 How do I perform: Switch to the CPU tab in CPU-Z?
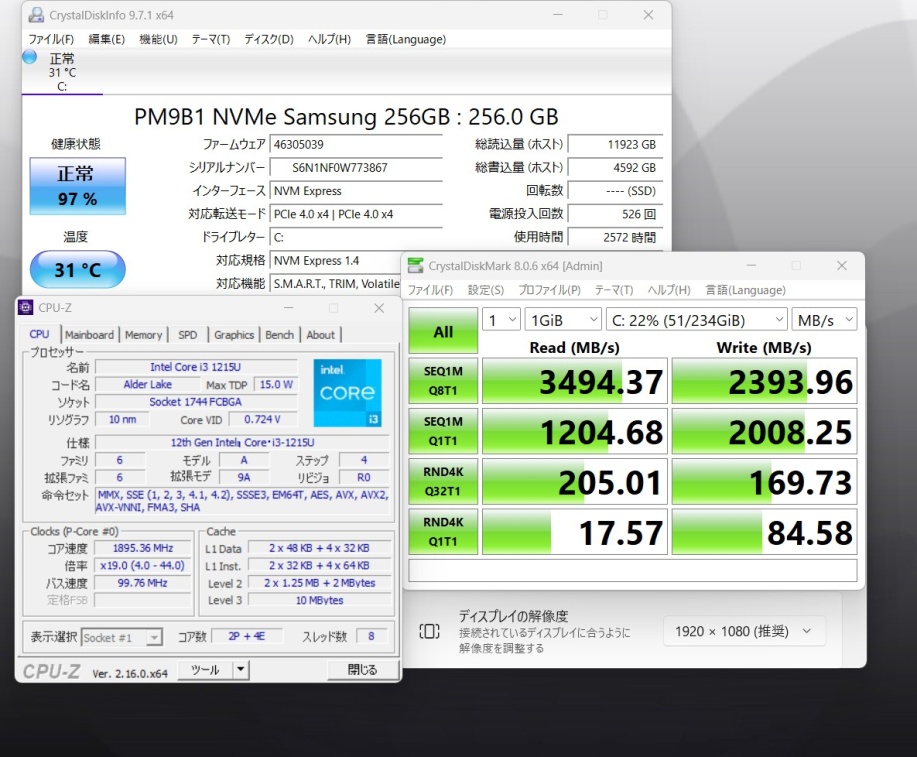(39, 334)
